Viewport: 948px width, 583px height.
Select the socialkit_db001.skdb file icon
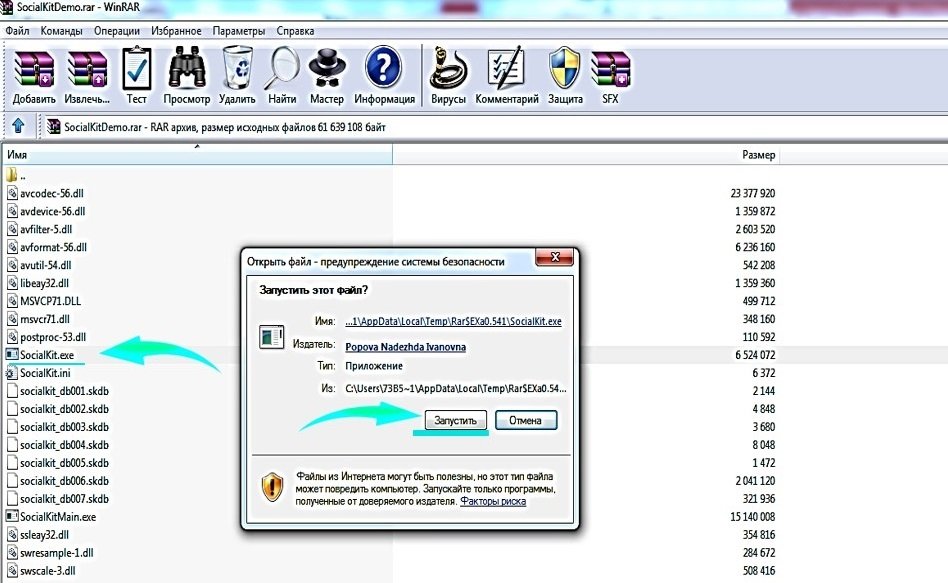point(12,391)
